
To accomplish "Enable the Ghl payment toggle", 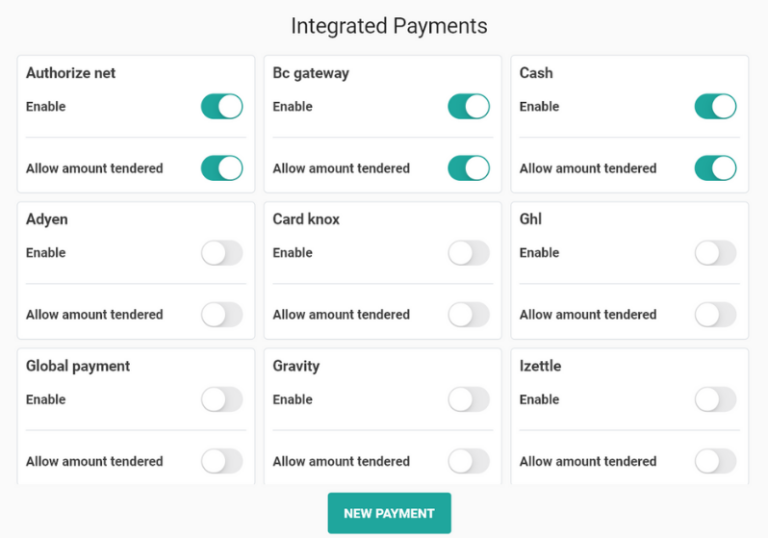I will click(715, 253).
